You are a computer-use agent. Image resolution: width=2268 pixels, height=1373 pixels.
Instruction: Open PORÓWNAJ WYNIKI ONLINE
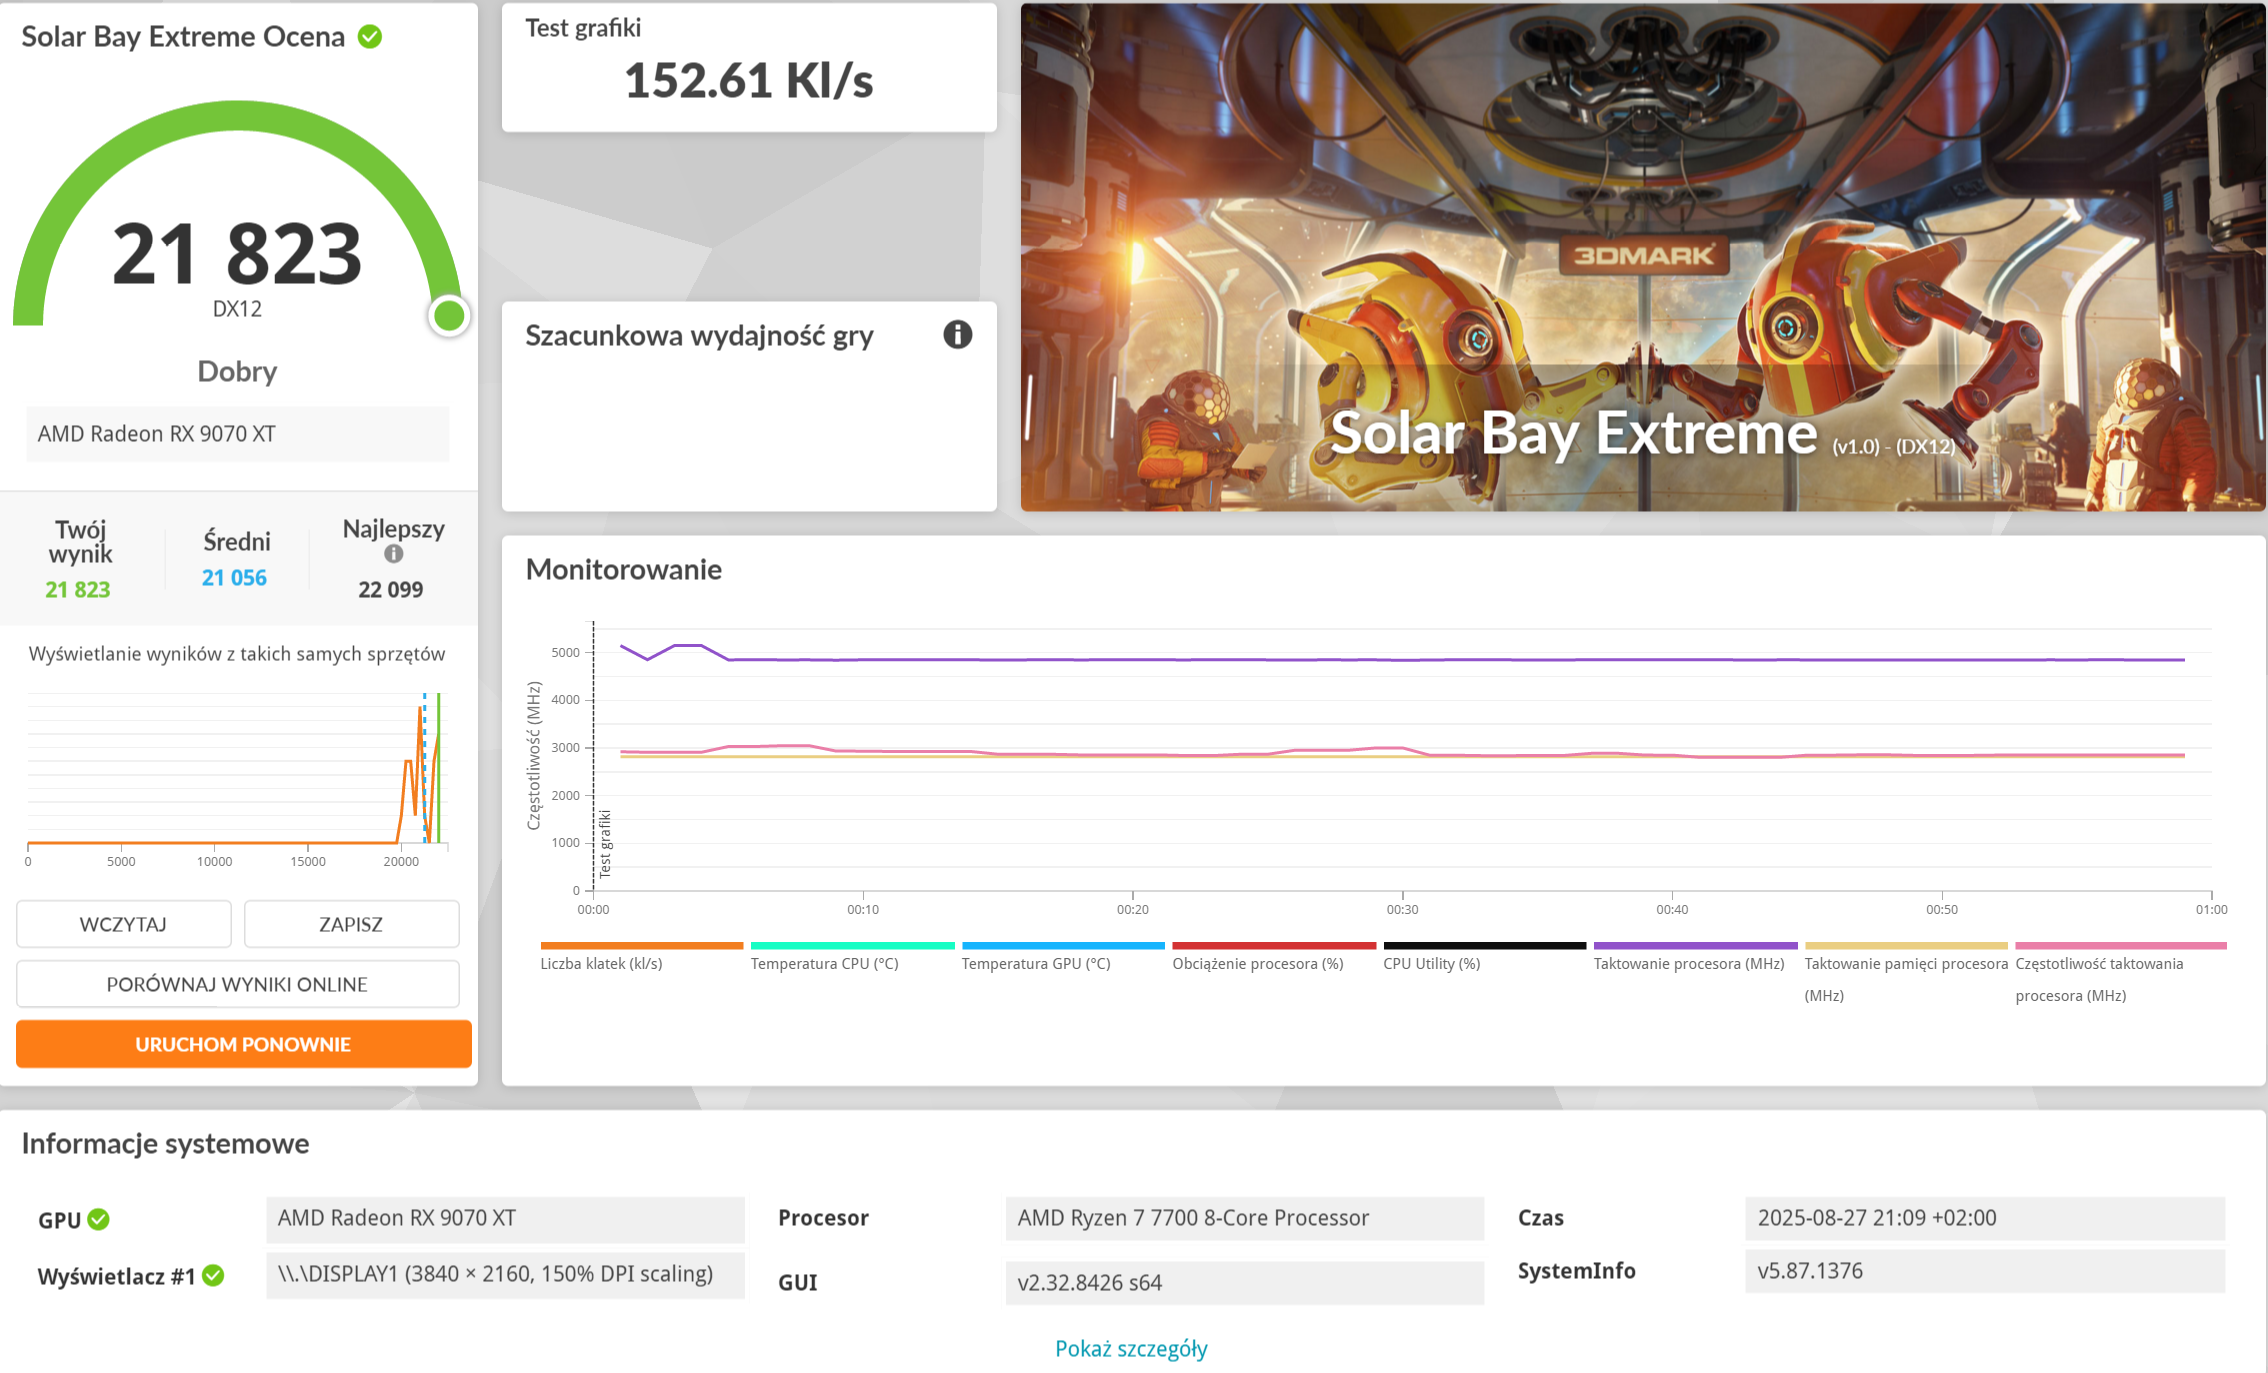(238, 984)
